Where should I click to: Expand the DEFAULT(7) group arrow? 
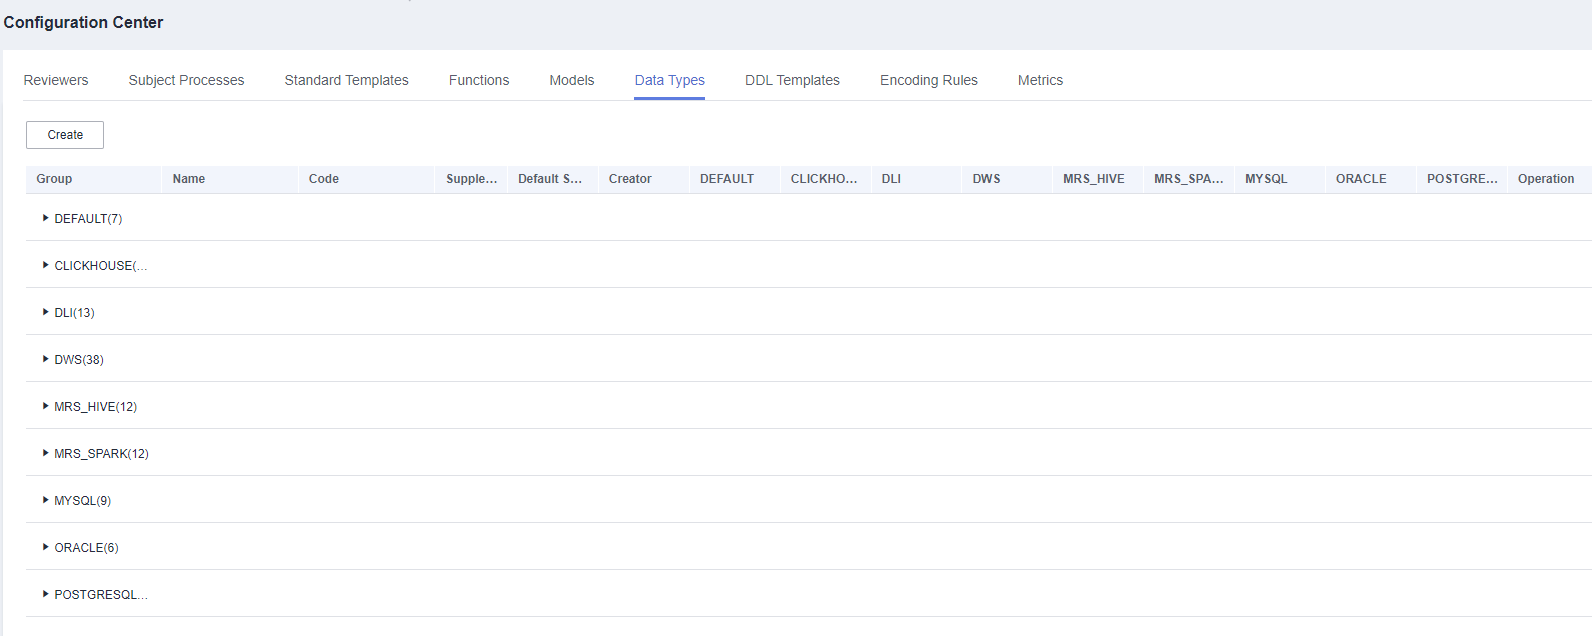(x=46, y=218)
